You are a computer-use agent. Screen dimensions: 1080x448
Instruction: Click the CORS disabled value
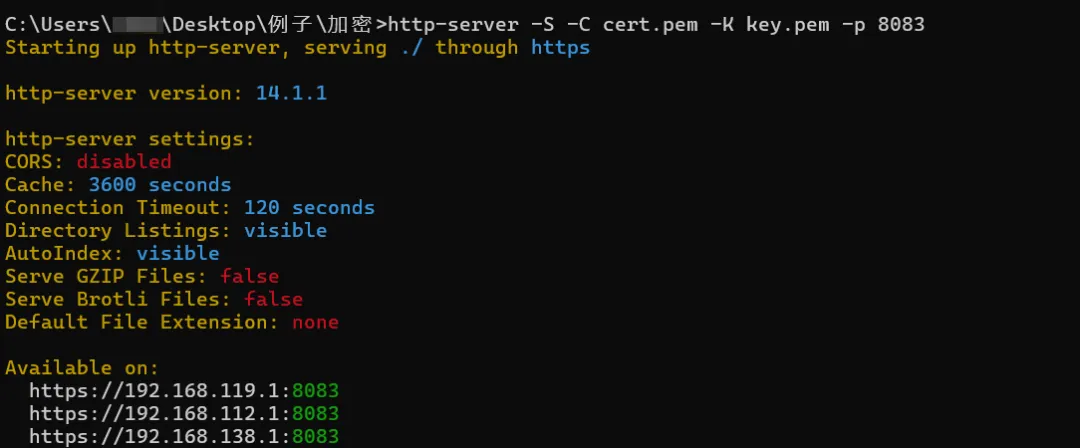click(124, 162)
